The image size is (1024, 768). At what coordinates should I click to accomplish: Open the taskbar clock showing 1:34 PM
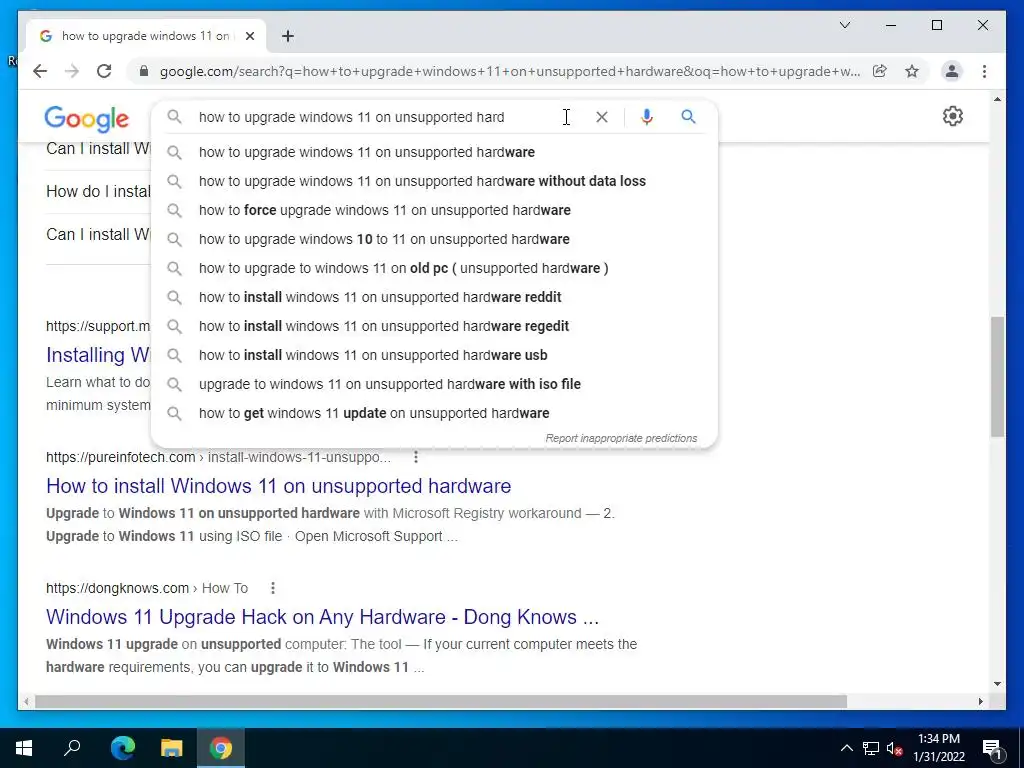tap(939, 748)
